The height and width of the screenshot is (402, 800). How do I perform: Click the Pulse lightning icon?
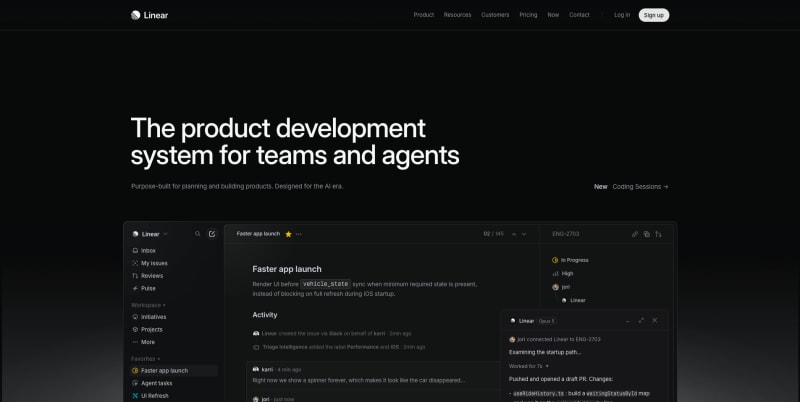(135, 288)
